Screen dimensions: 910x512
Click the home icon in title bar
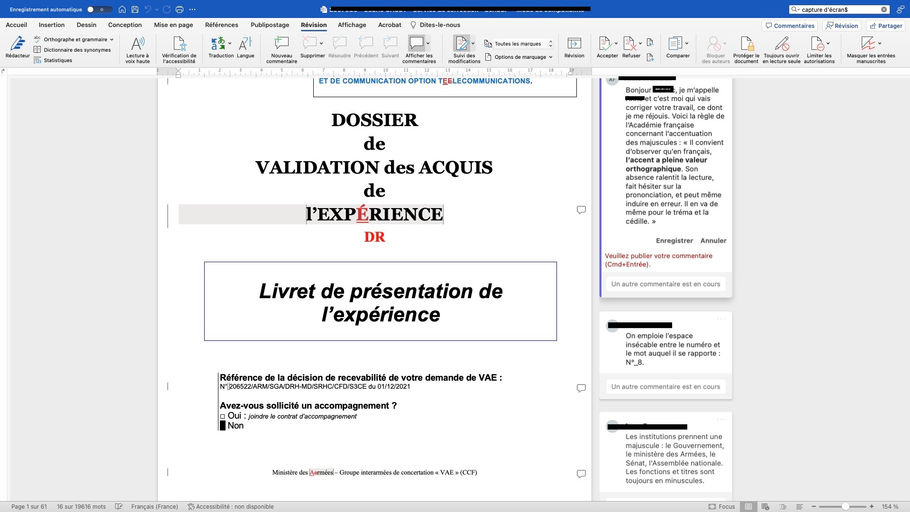pyautogui.click(x=122, y=9)
